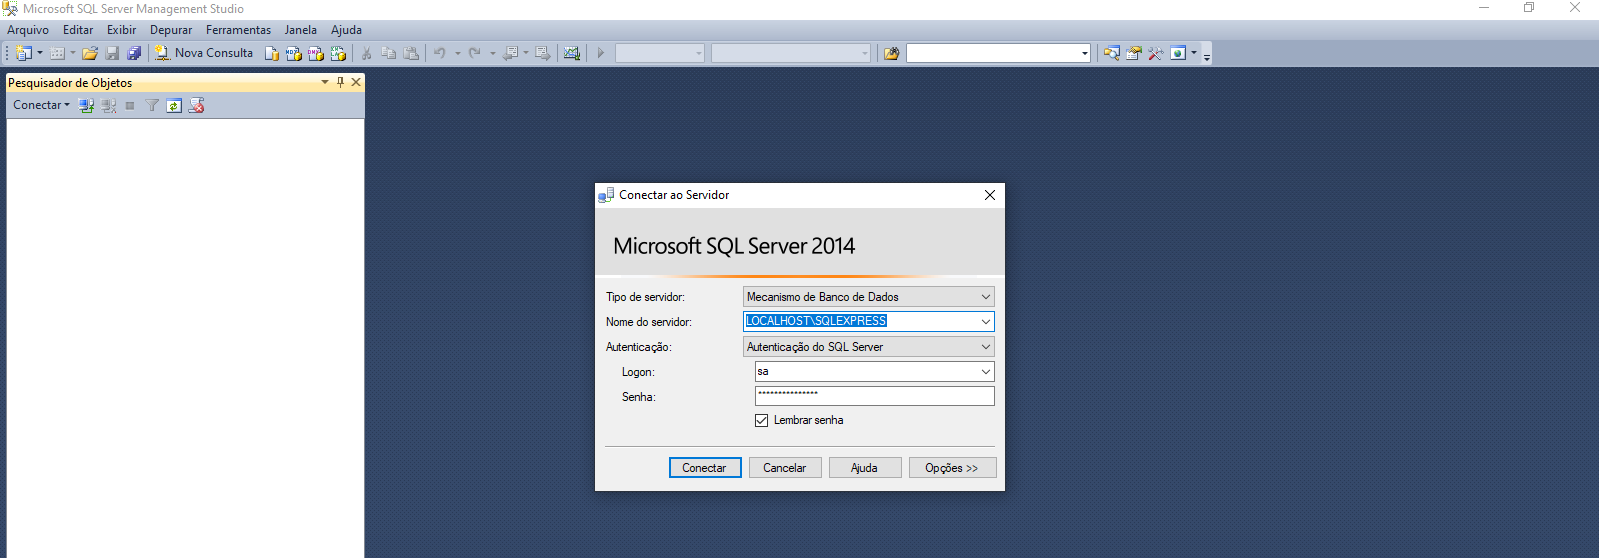
Task: Expand the Tipo de servidor dropdown
Action: click(x=985, y=297)
